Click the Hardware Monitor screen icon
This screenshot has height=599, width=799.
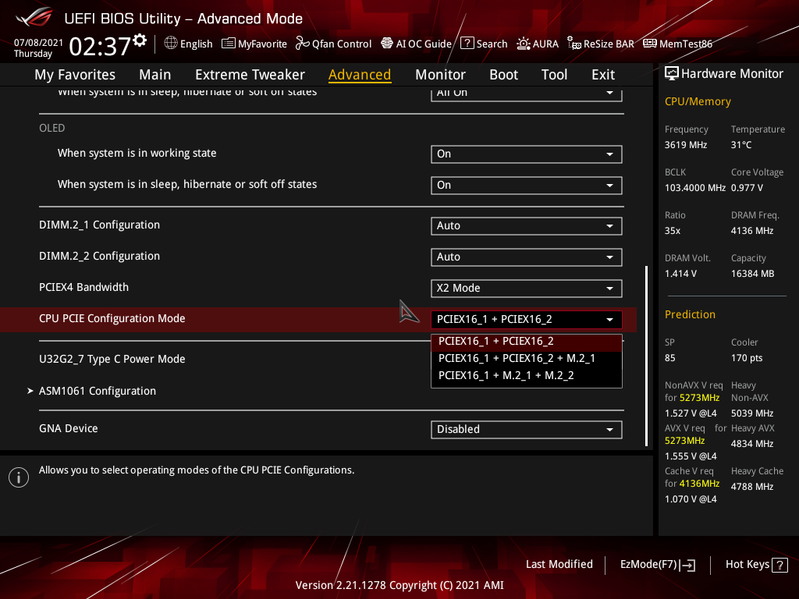[x=672, y=73]
